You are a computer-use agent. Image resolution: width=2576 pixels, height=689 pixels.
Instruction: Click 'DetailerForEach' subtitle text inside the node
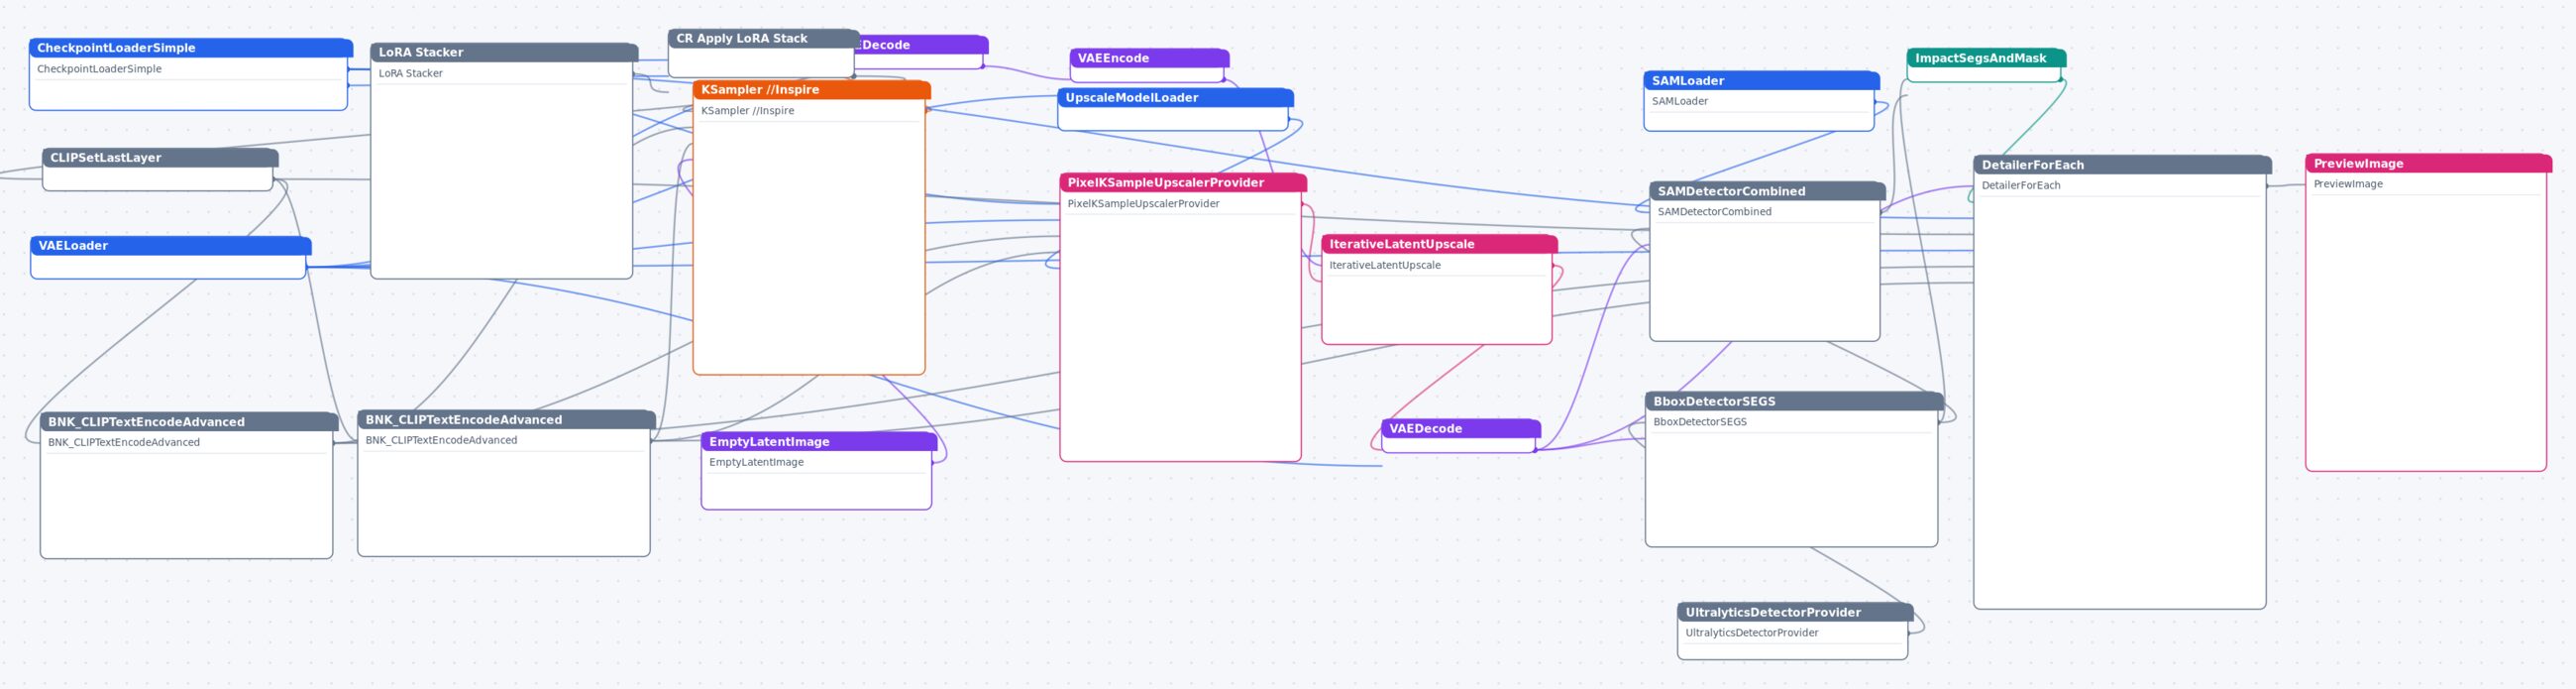[2020, 186]
